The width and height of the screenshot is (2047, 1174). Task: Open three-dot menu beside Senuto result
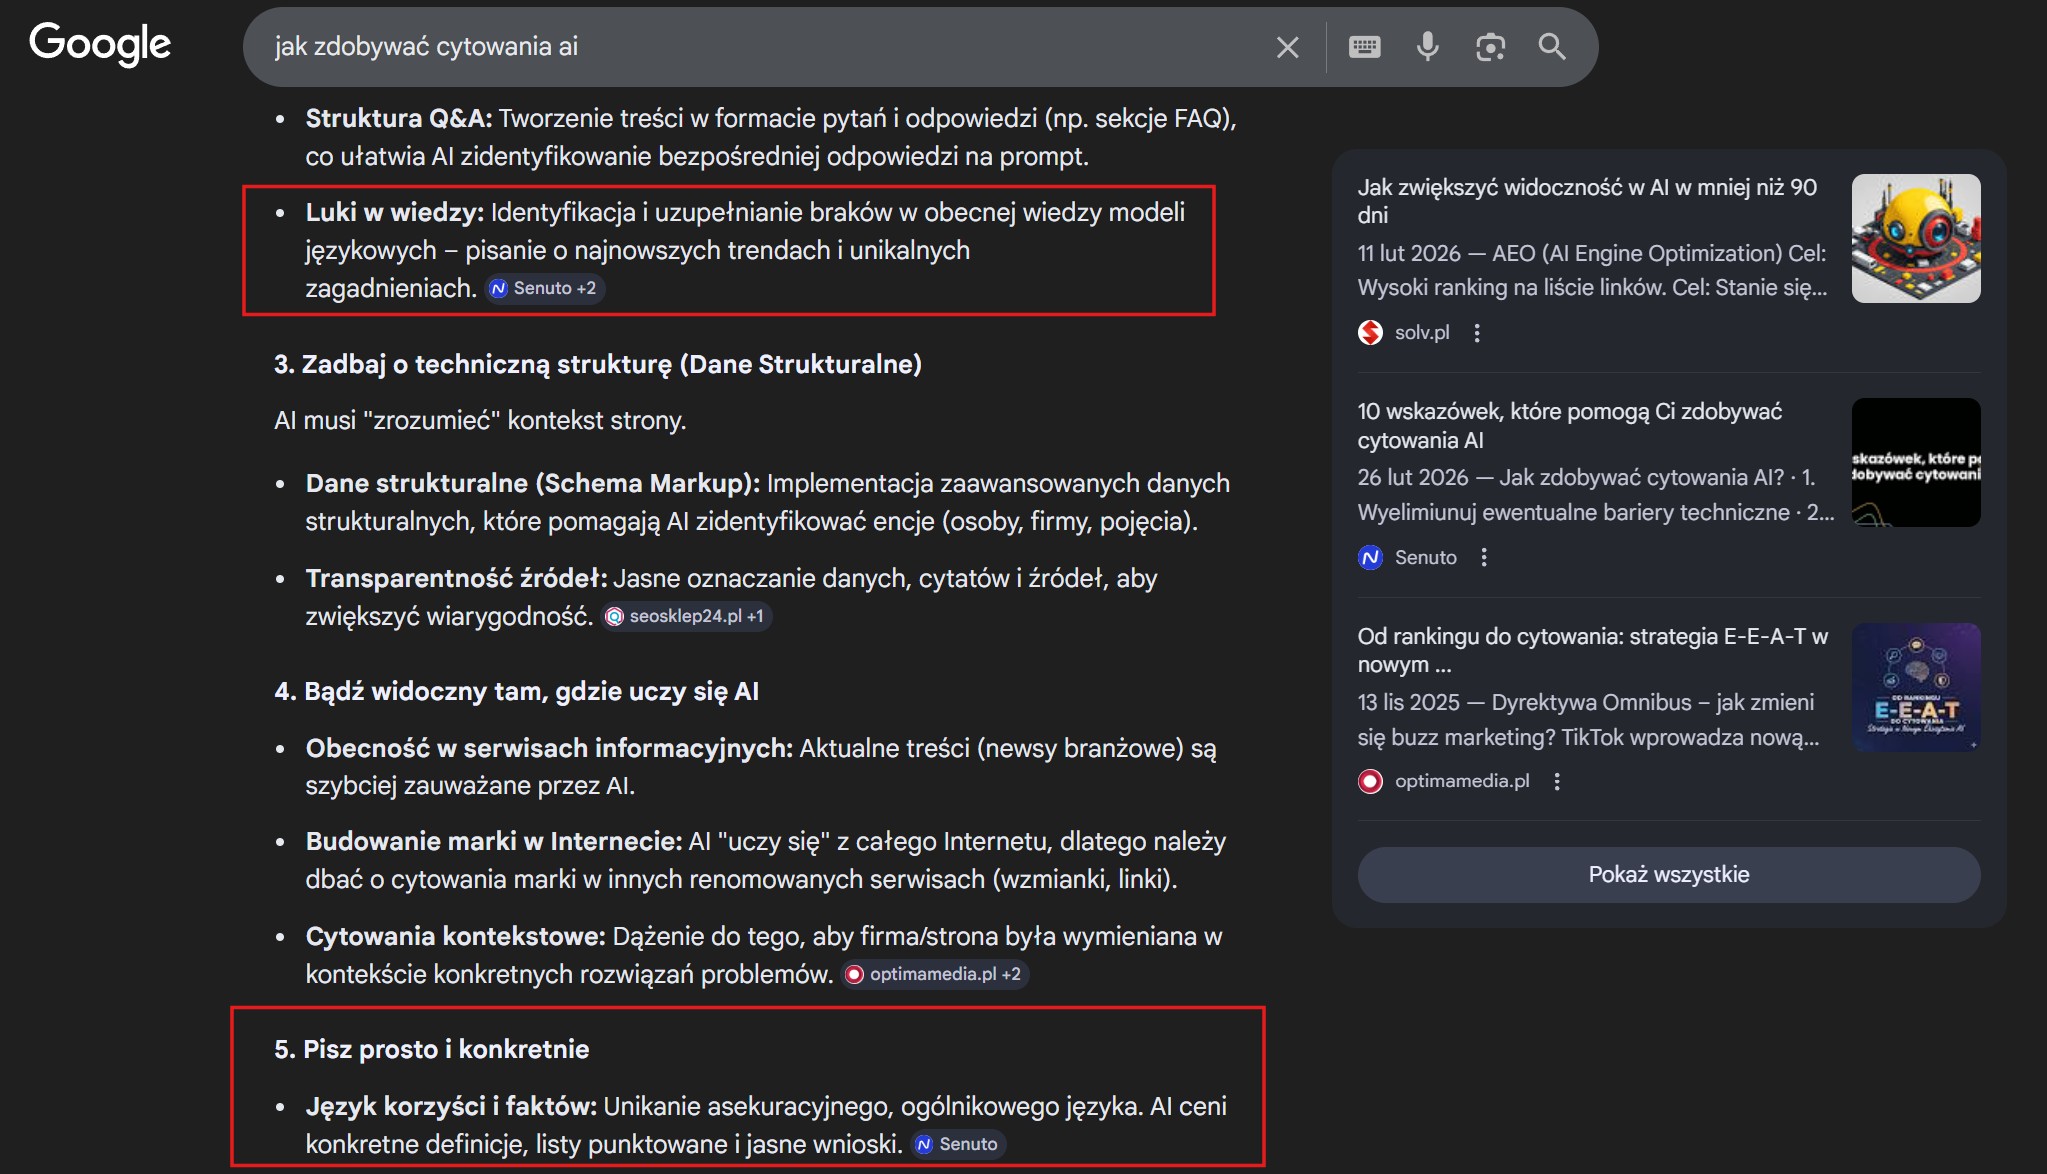[x=1485, y=557]
